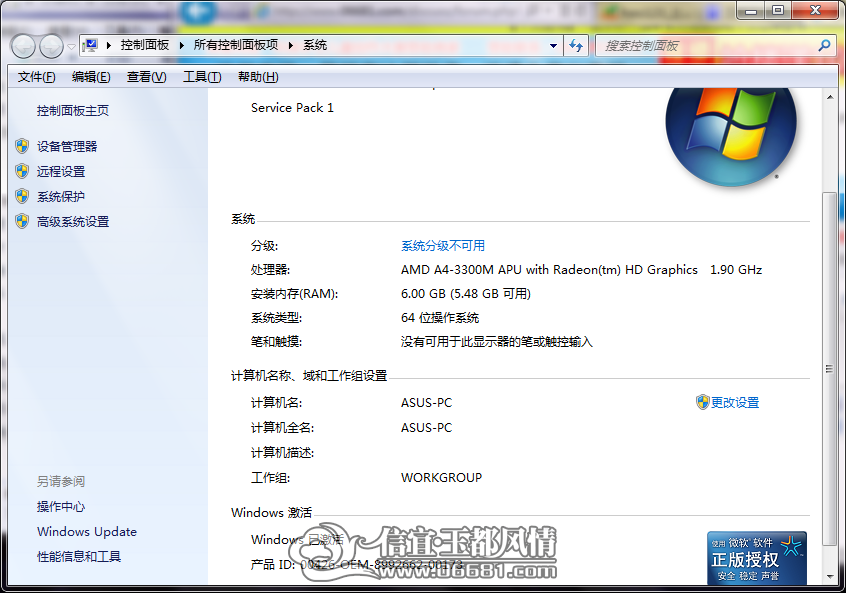Open recent pages dropdown beside navigation arrows

pyautogui.click(x=71, y=47)
